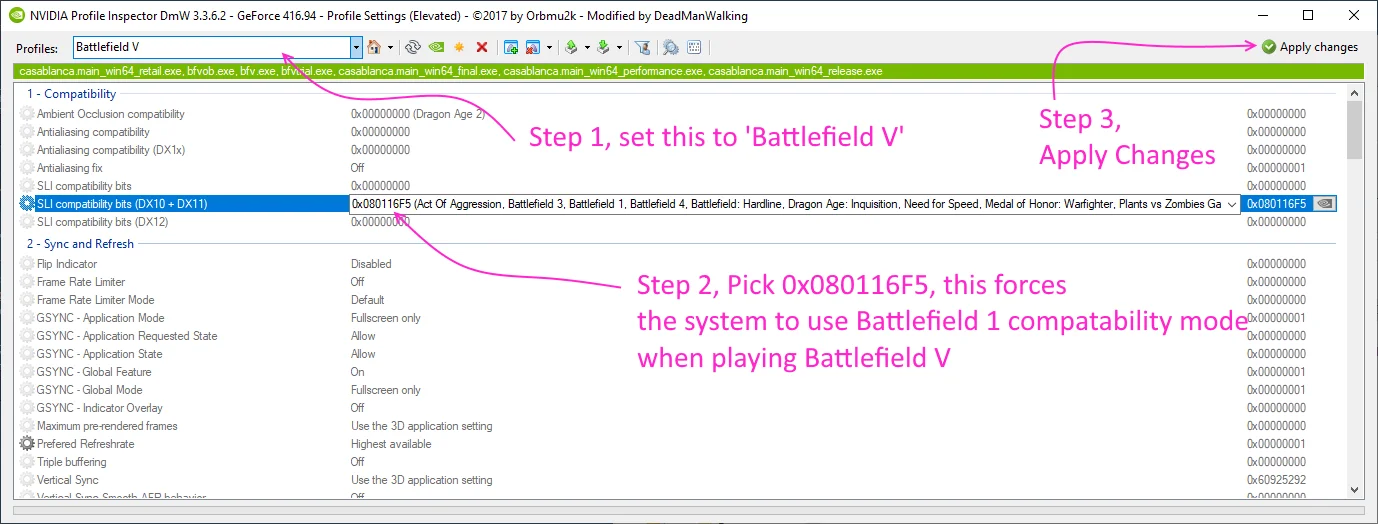Click the remove application from profile icon

coord(533,47)
